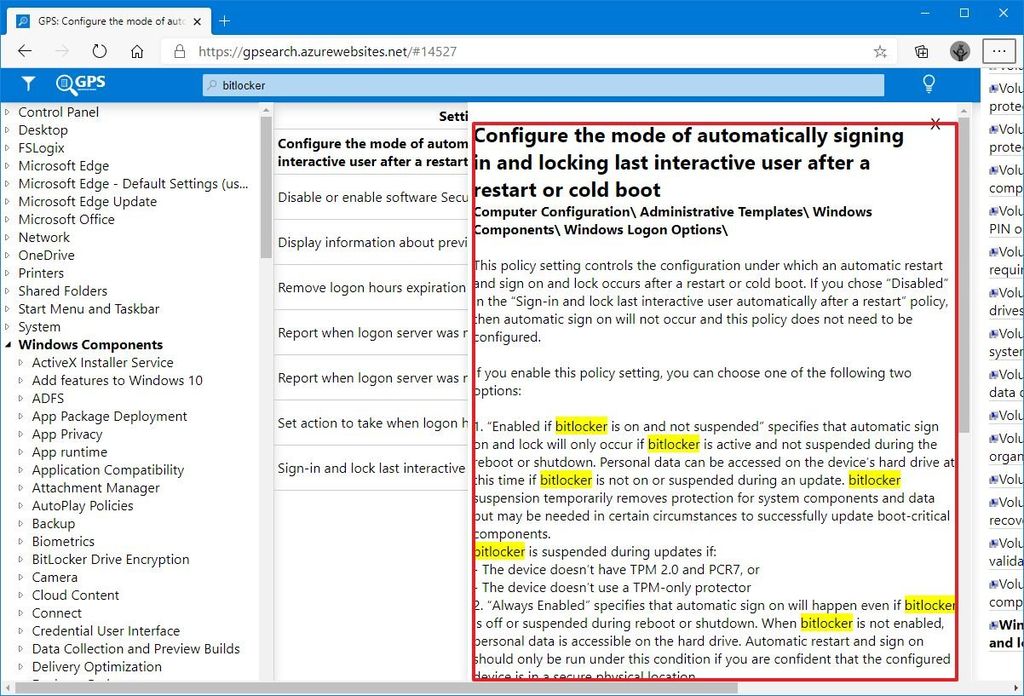The width and height of the screenshot is (1024, 696).
Task: Open the Collections icon in Edge toolbar
Action: pos(921,50)
